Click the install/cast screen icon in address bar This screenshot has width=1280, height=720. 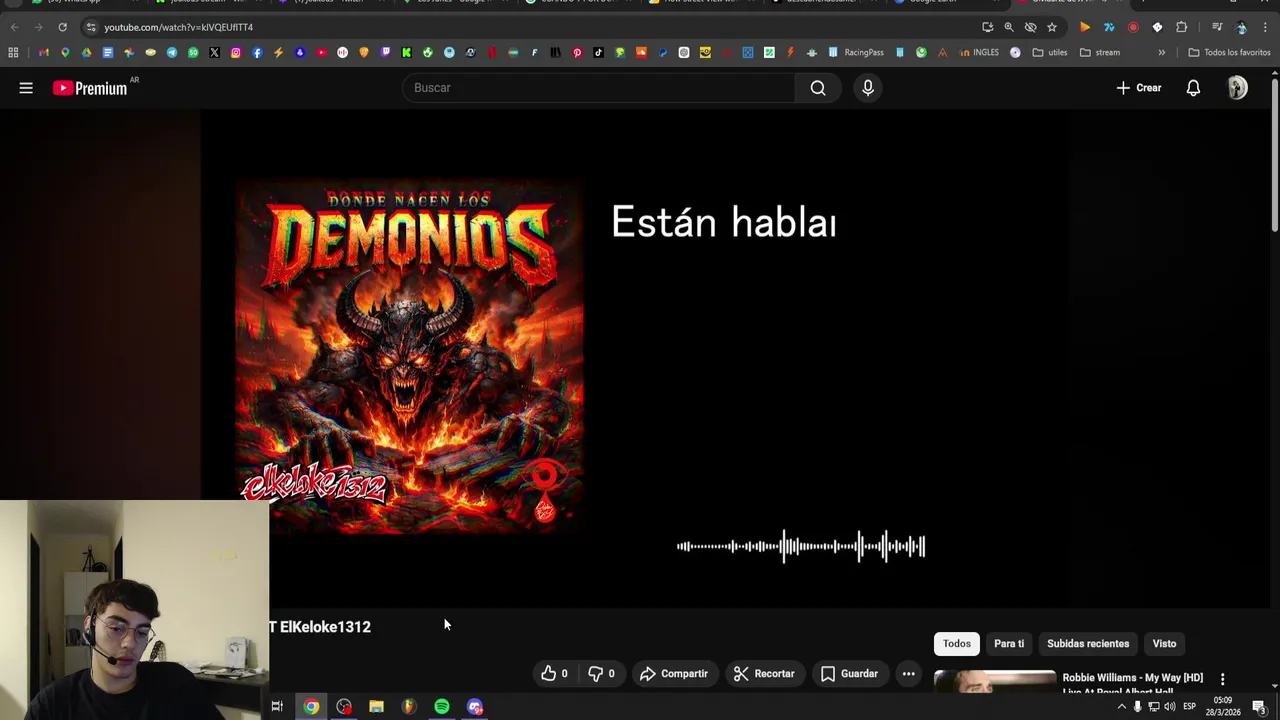(x=988, y=27)
